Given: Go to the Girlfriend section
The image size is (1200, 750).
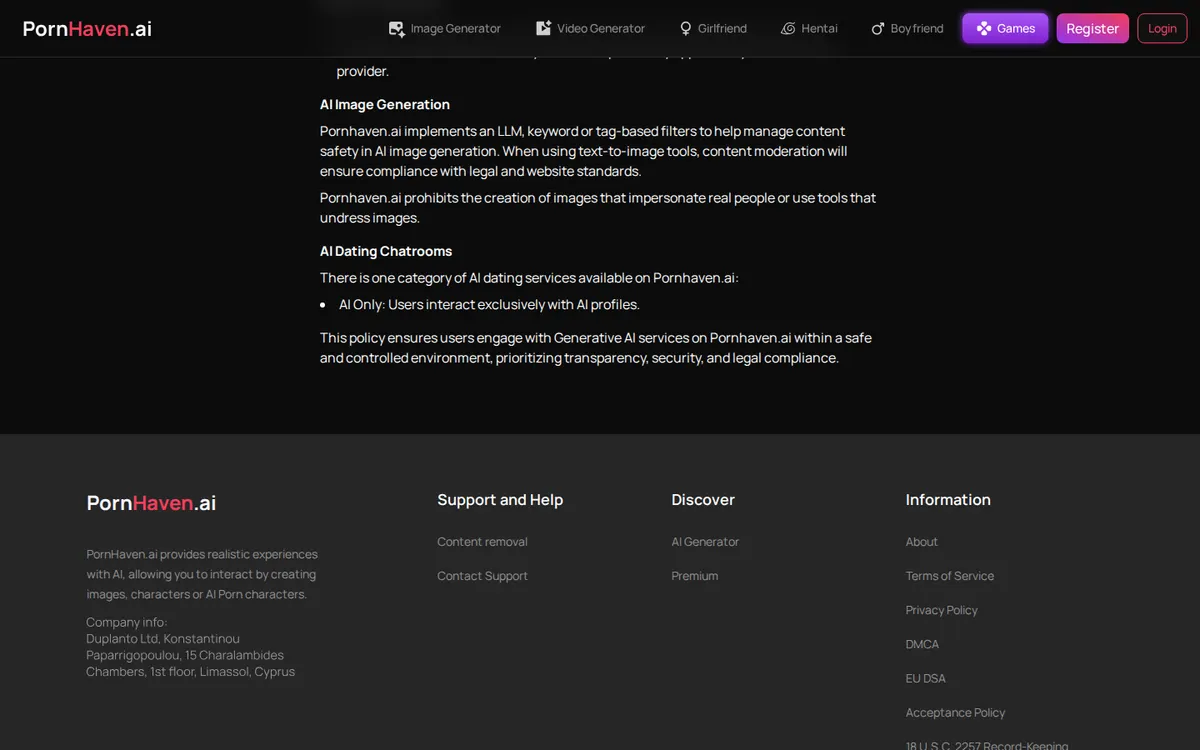Looking at the screenshot, I should point(713,28).
